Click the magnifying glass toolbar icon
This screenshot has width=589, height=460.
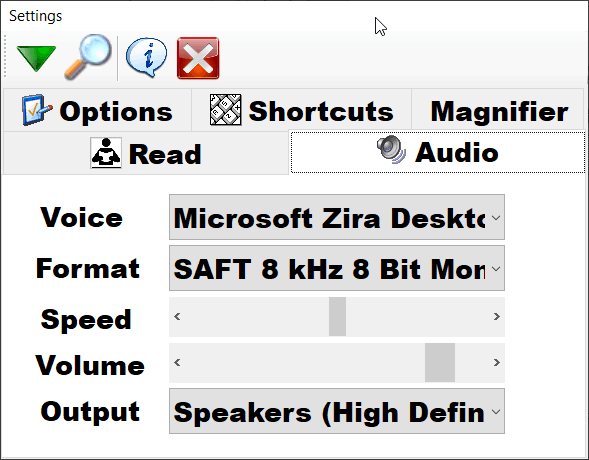click(x=88, y=57)
